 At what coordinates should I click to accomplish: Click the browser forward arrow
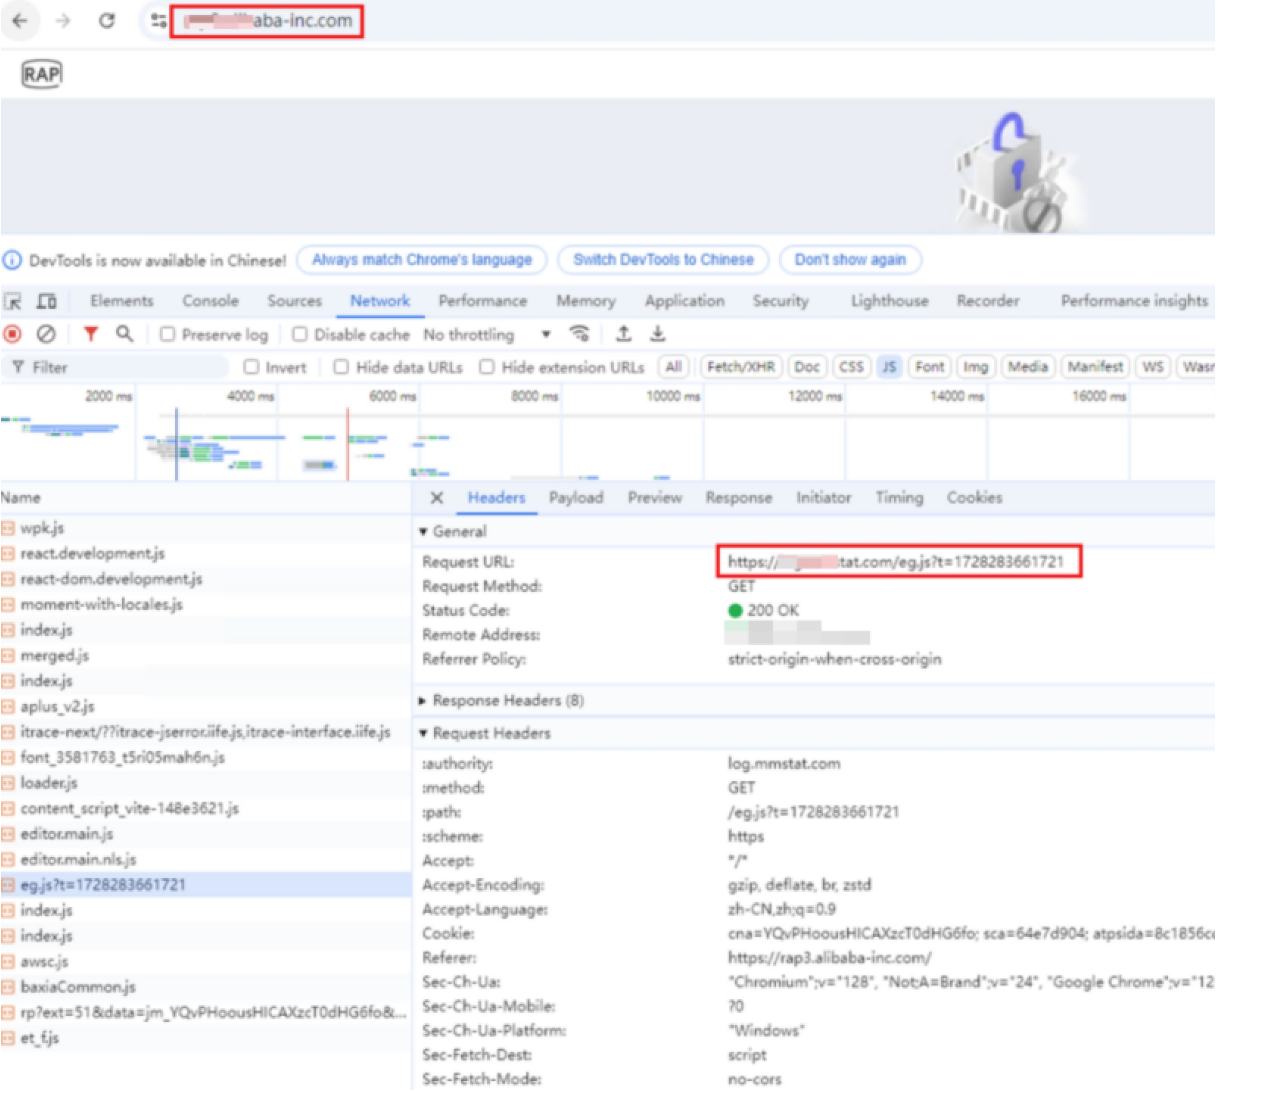[63, 21]
